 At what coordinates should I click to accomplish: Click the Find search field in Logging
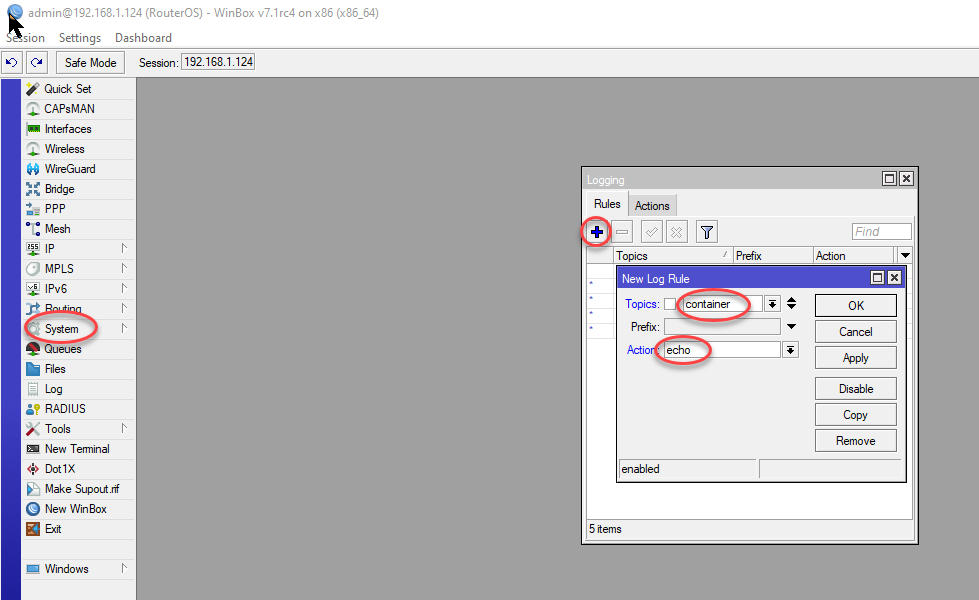881,232
